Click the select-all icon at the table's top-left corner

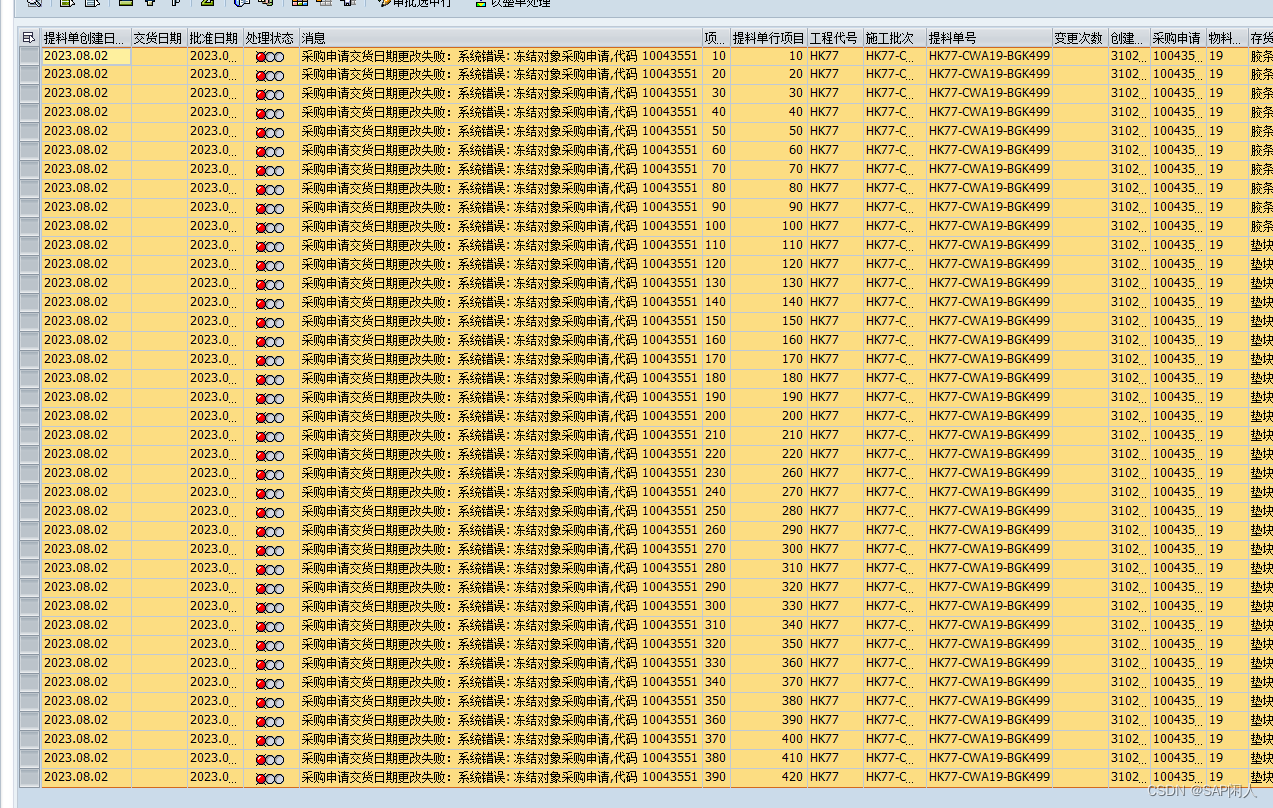28,37
